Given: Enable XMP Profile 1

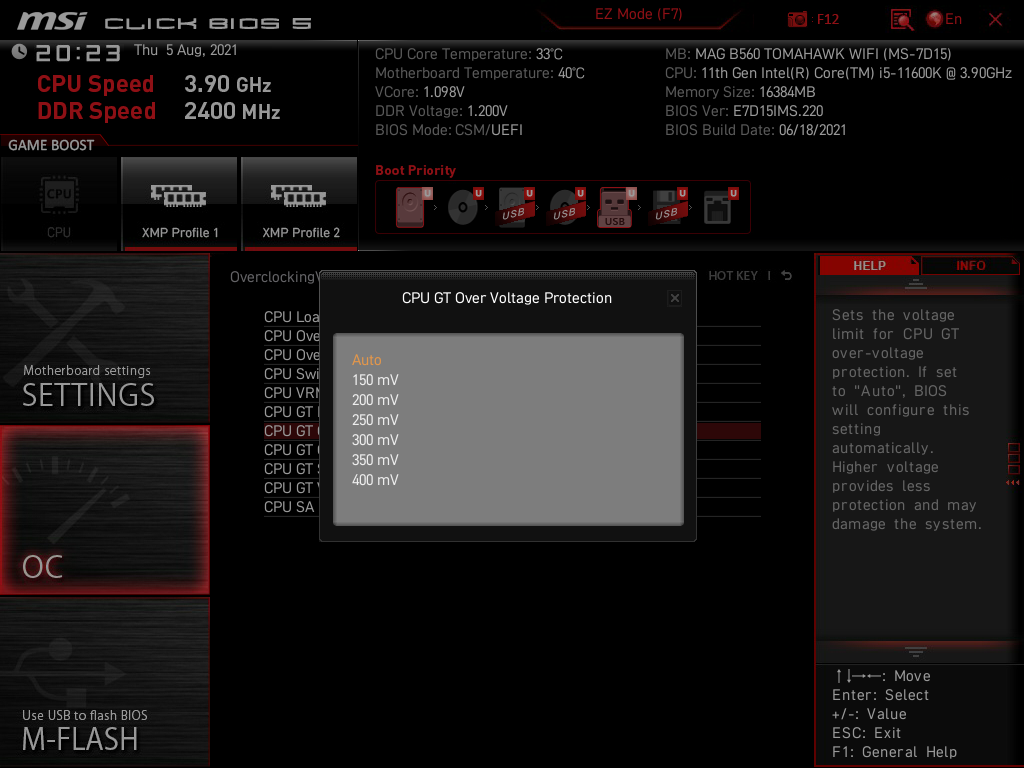Looking at the screenshot, I should (180, 204).
